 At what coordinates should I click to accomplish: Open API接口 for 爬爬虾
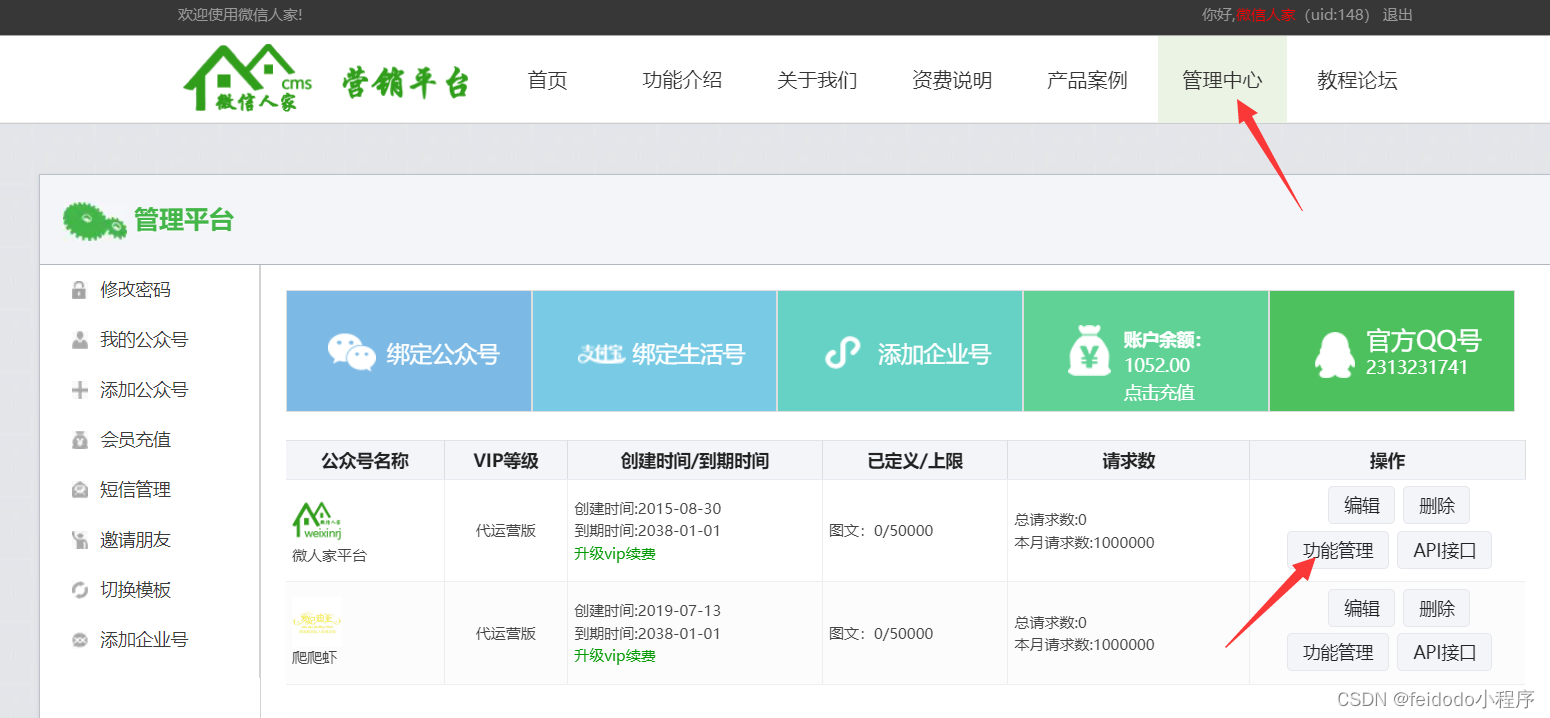[x=1444, y=652]
